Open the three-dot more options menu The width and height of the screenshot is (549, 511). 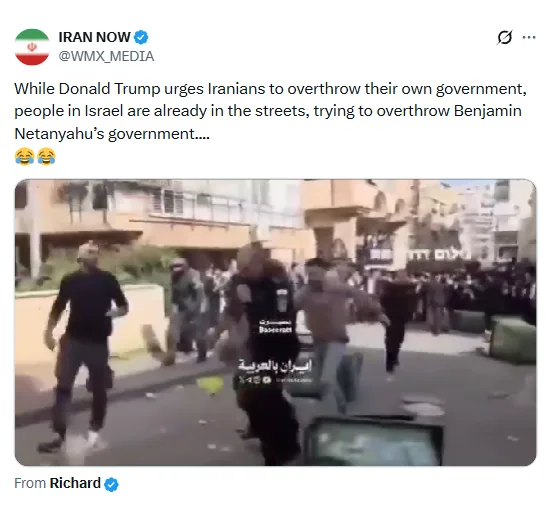pos(529,37)
